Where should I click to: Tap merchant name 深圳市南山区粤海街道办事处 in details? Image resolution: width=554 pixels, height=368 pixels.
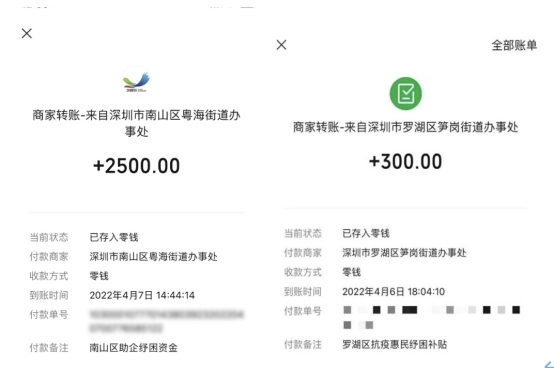point(153,256)
